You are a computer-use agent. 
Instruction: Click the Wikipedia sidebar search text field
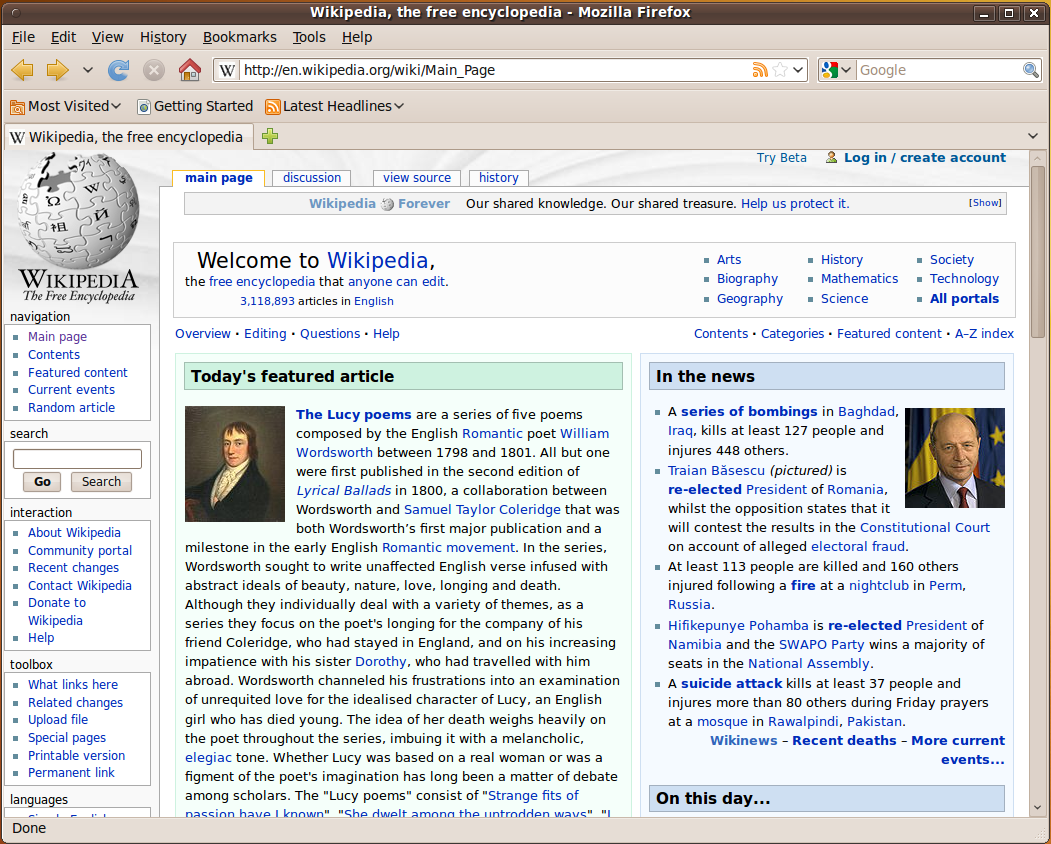click(x=77, y=459)
